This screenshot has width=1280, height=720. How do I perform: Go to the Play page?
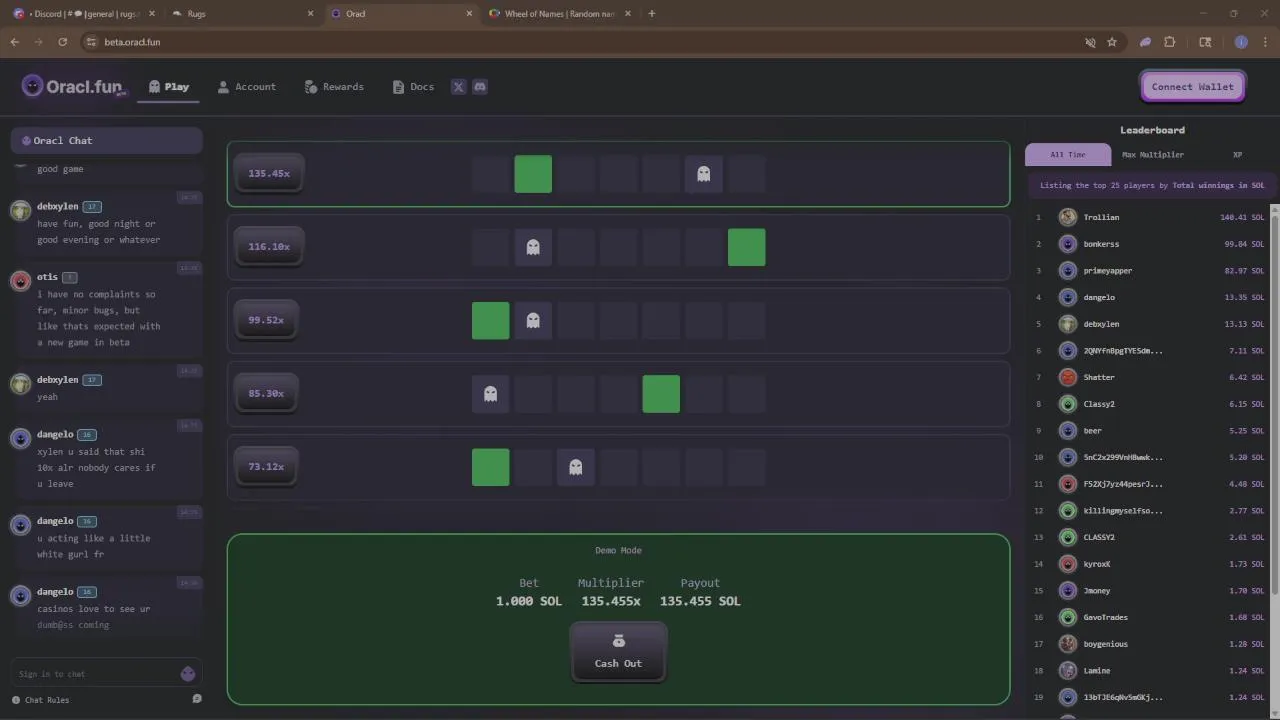point(169,87)
